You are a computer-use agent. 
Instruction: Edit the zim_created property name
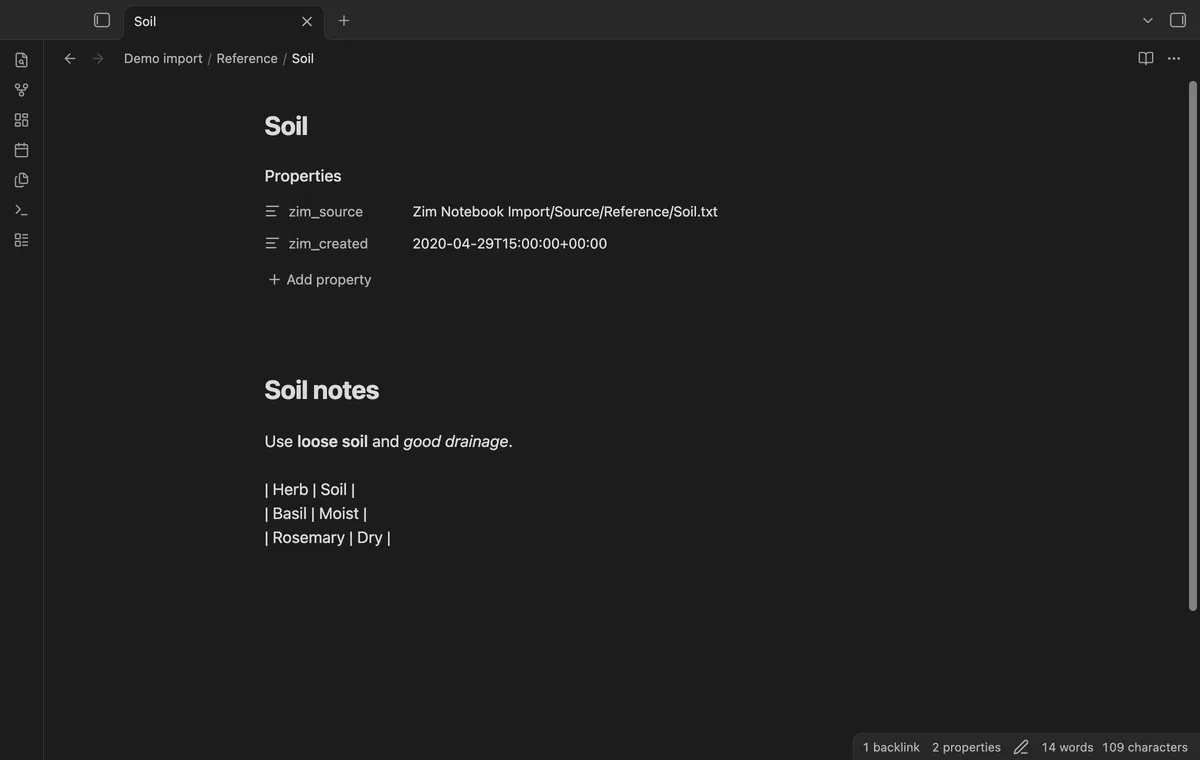328,244
